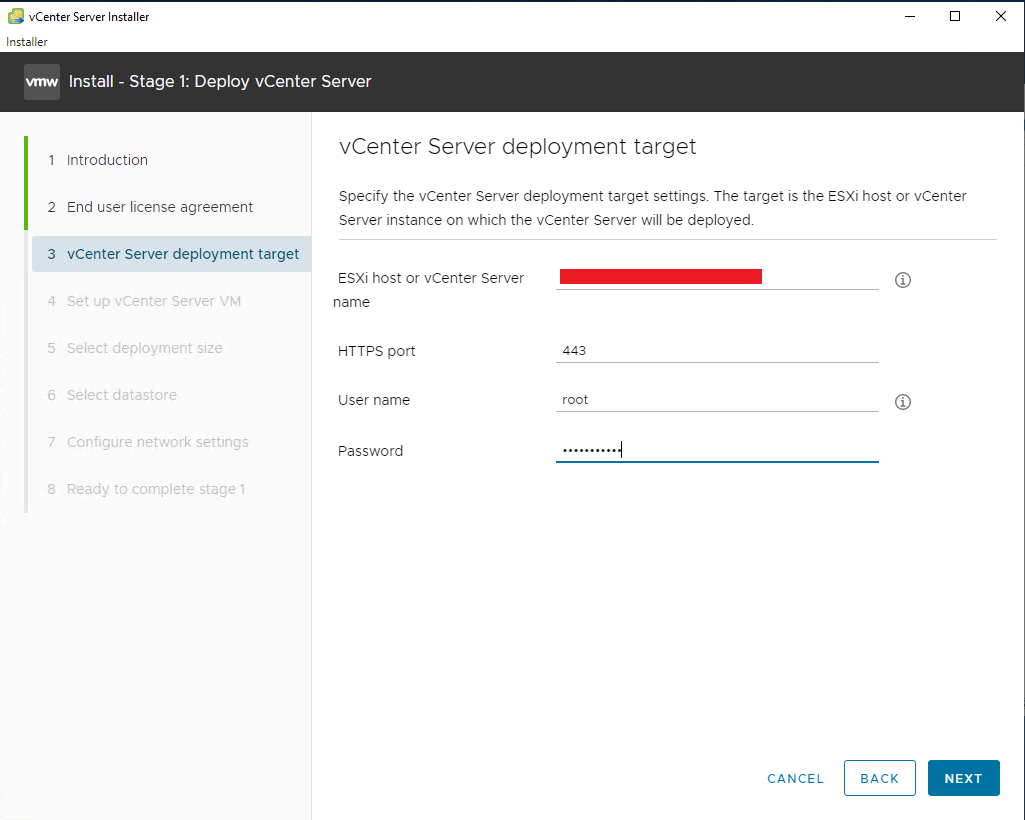This screenshot has width=1025, height=820.
Task: Click the User name input field
Action: 717,400
